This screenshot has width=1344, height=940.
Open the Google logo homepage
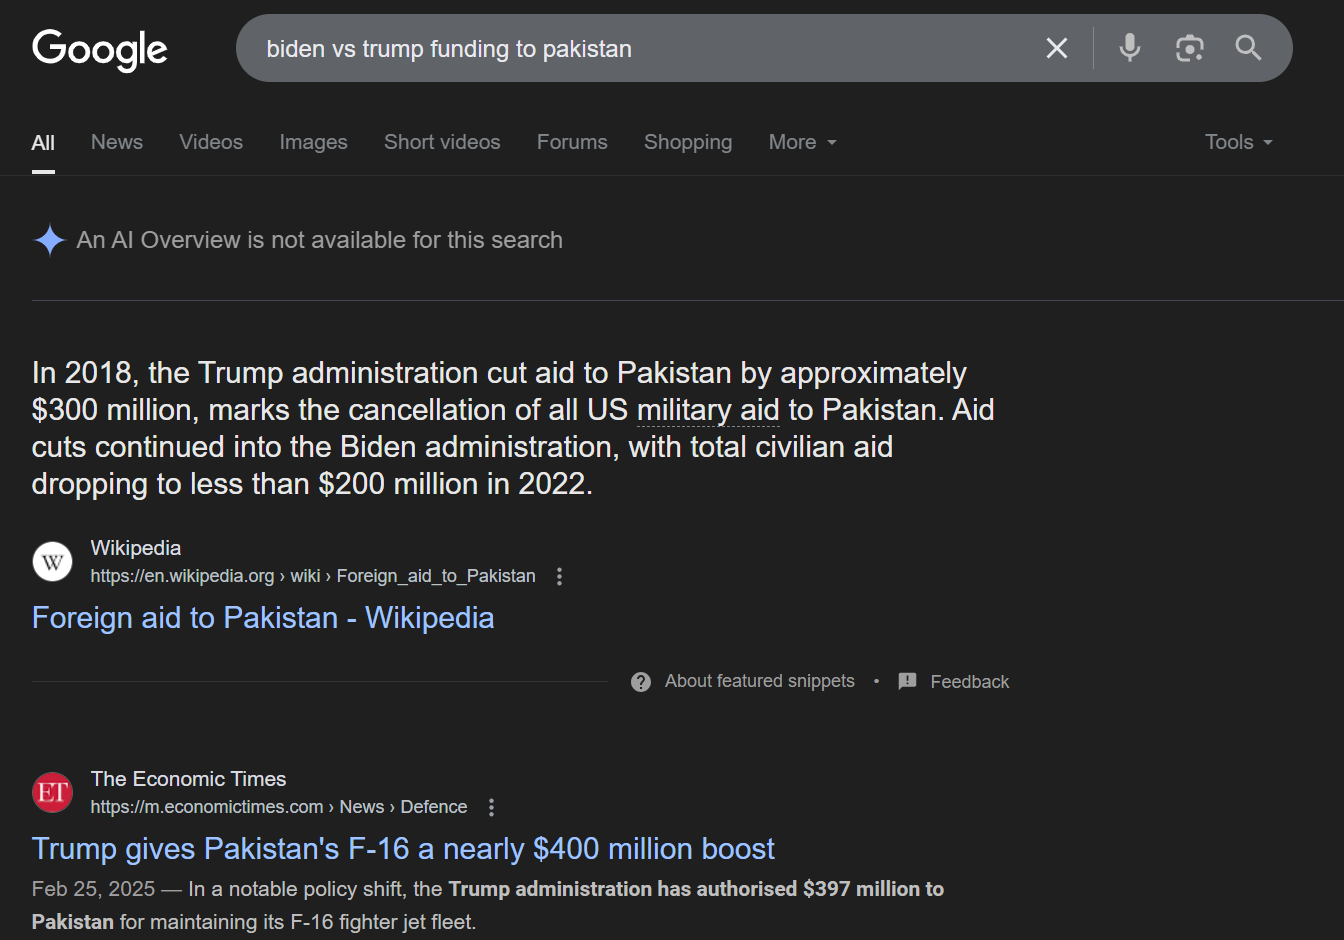[100, 50]
